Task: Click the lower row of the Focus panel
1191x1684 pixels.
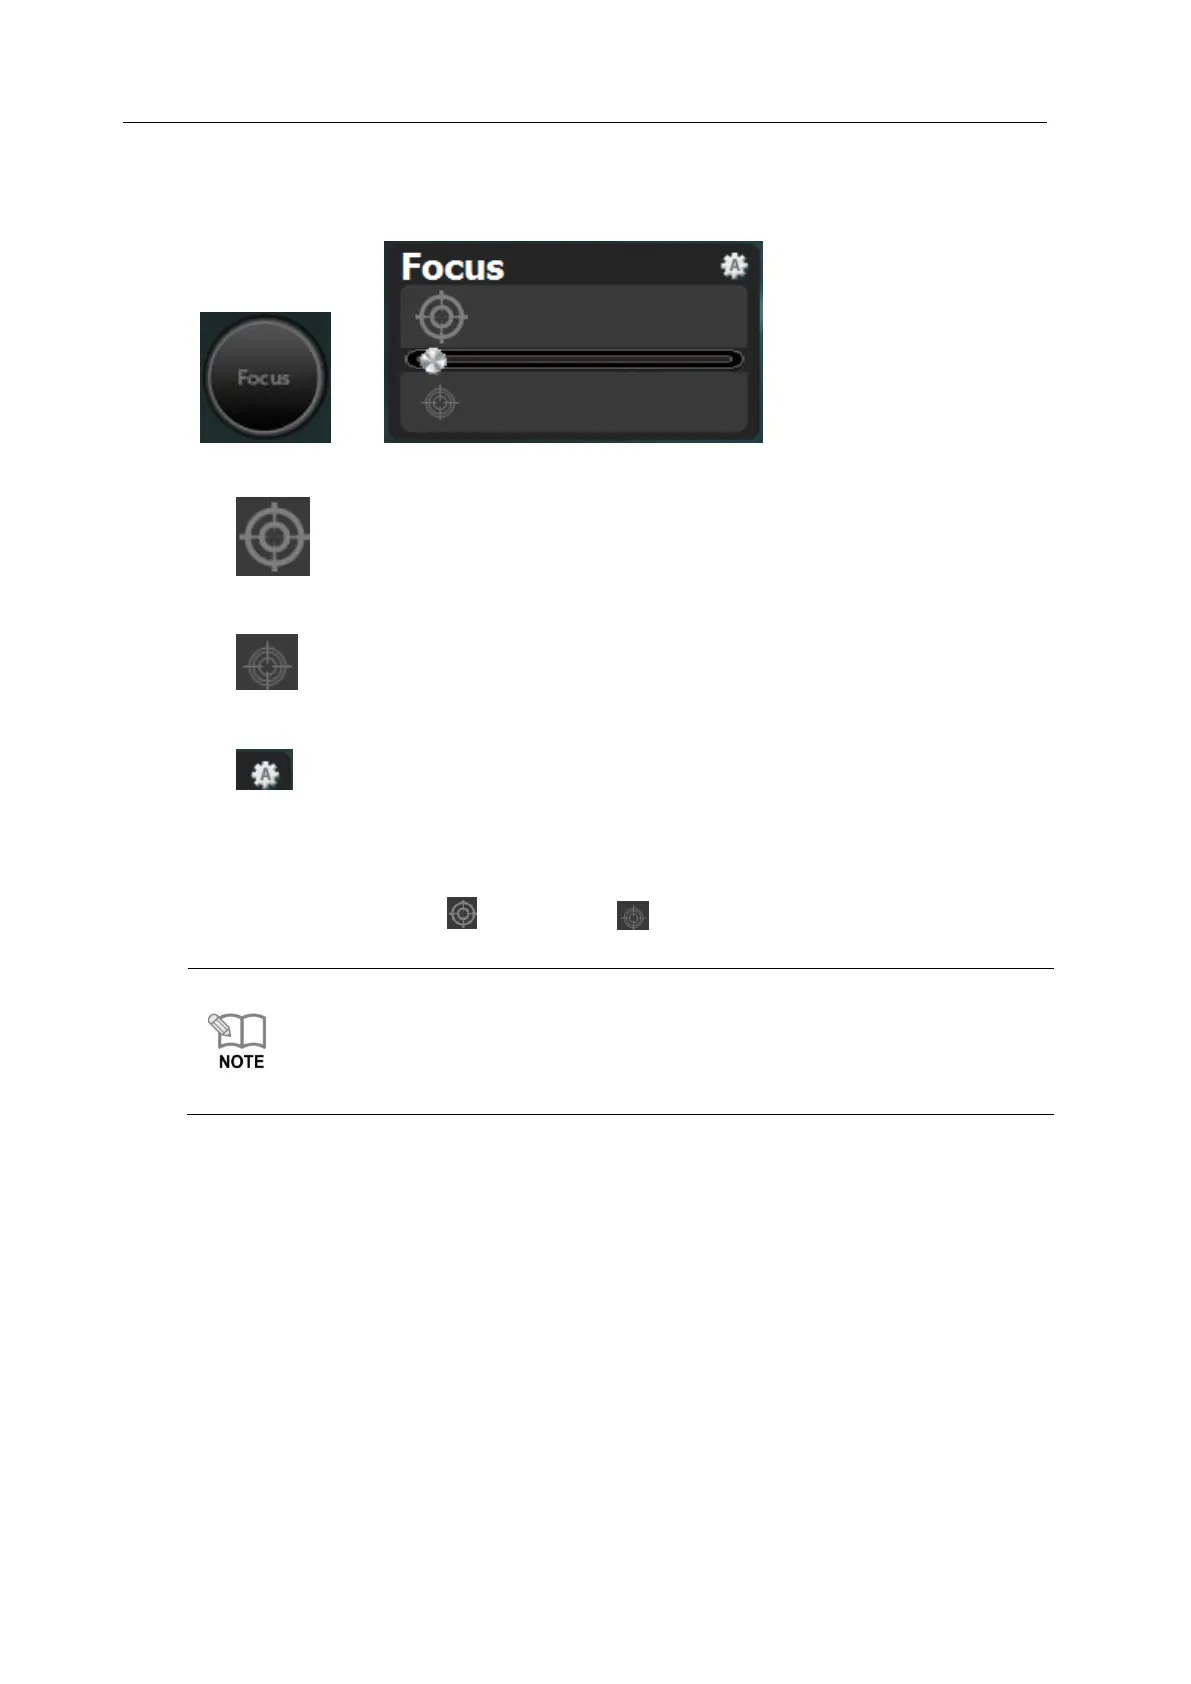Action: click(574, 403)
